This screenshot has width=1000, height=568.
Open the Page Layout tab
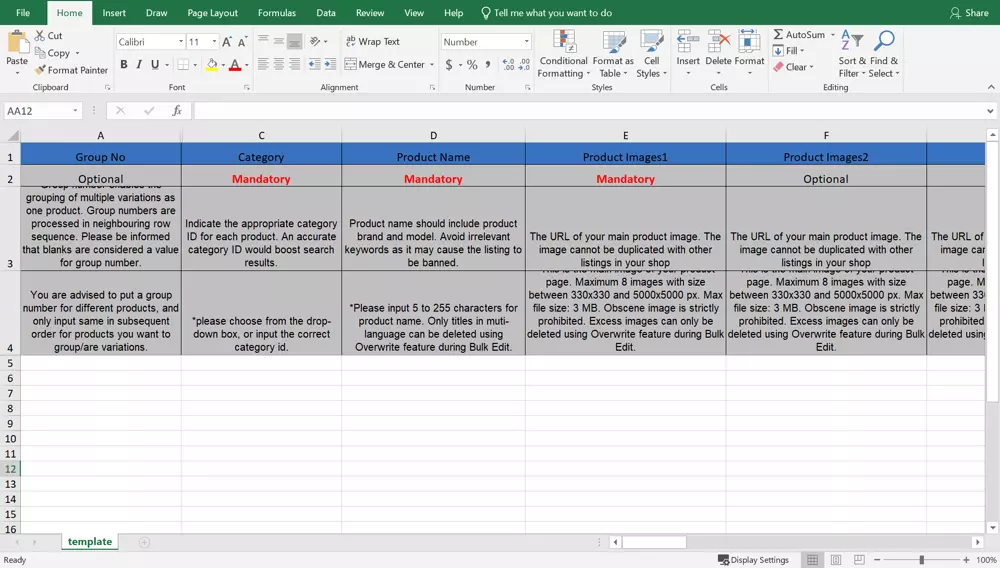tap(213, 13)
